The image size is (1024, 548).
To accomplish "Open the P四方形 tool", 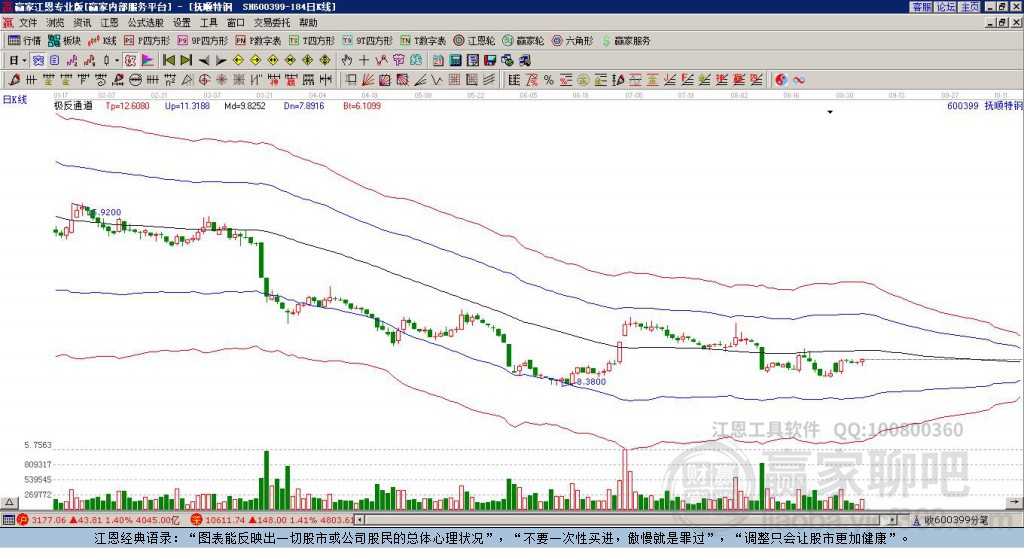I will click(147, 40).
